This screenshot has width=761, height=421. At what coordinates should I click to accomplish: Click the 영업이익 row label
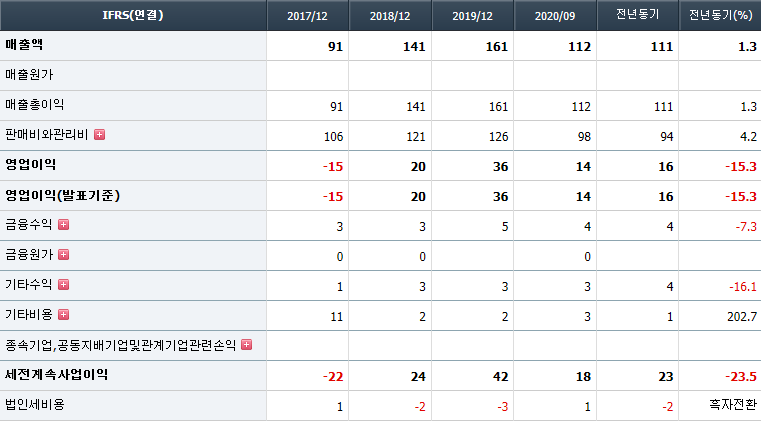point(30,165)
